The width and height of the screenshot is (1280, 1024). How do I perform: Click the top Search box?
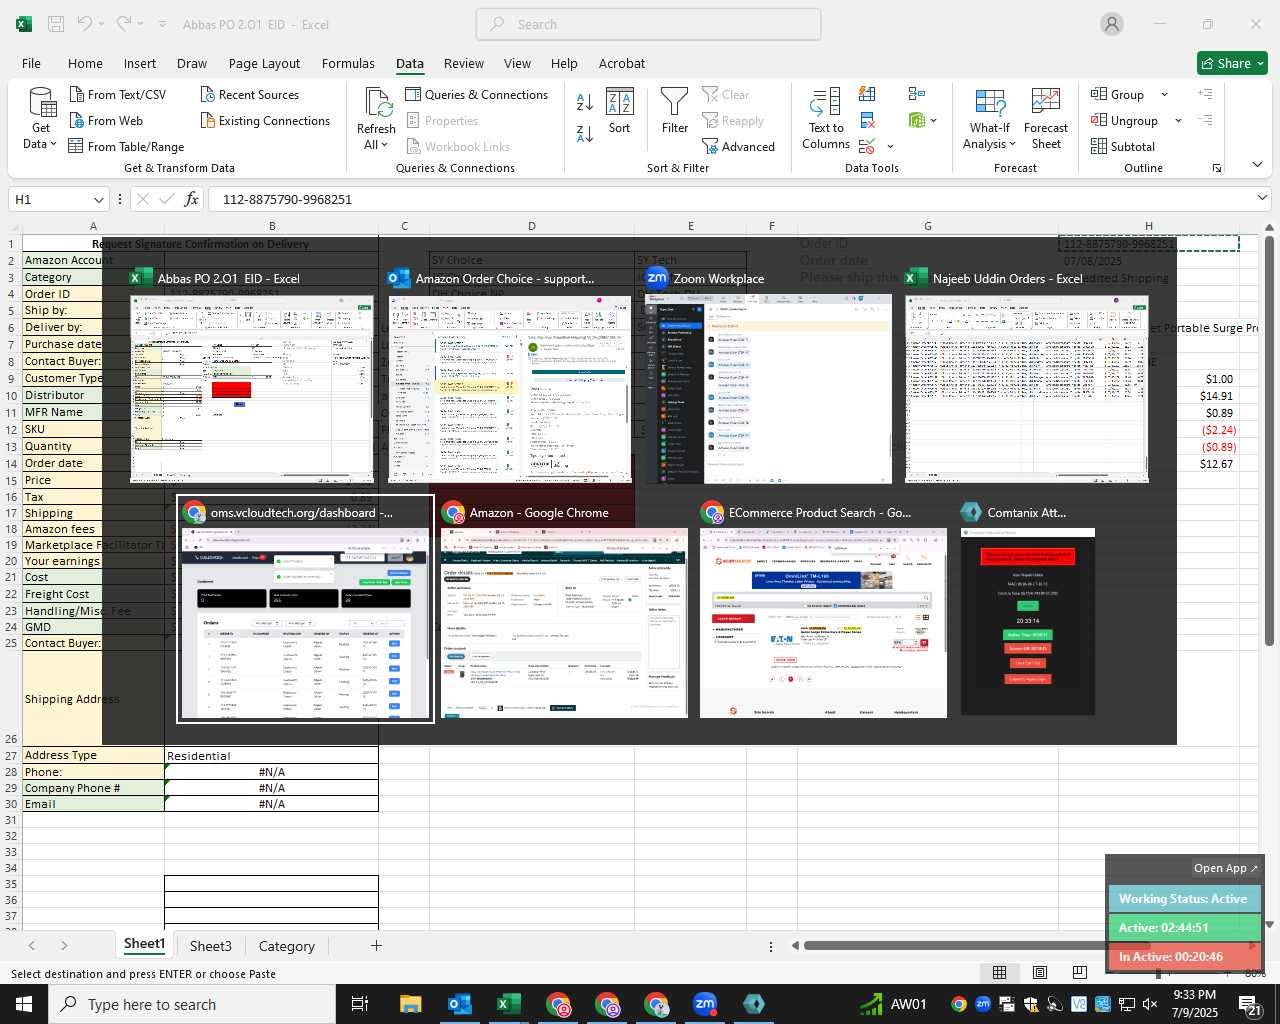[x=648, y=24]
